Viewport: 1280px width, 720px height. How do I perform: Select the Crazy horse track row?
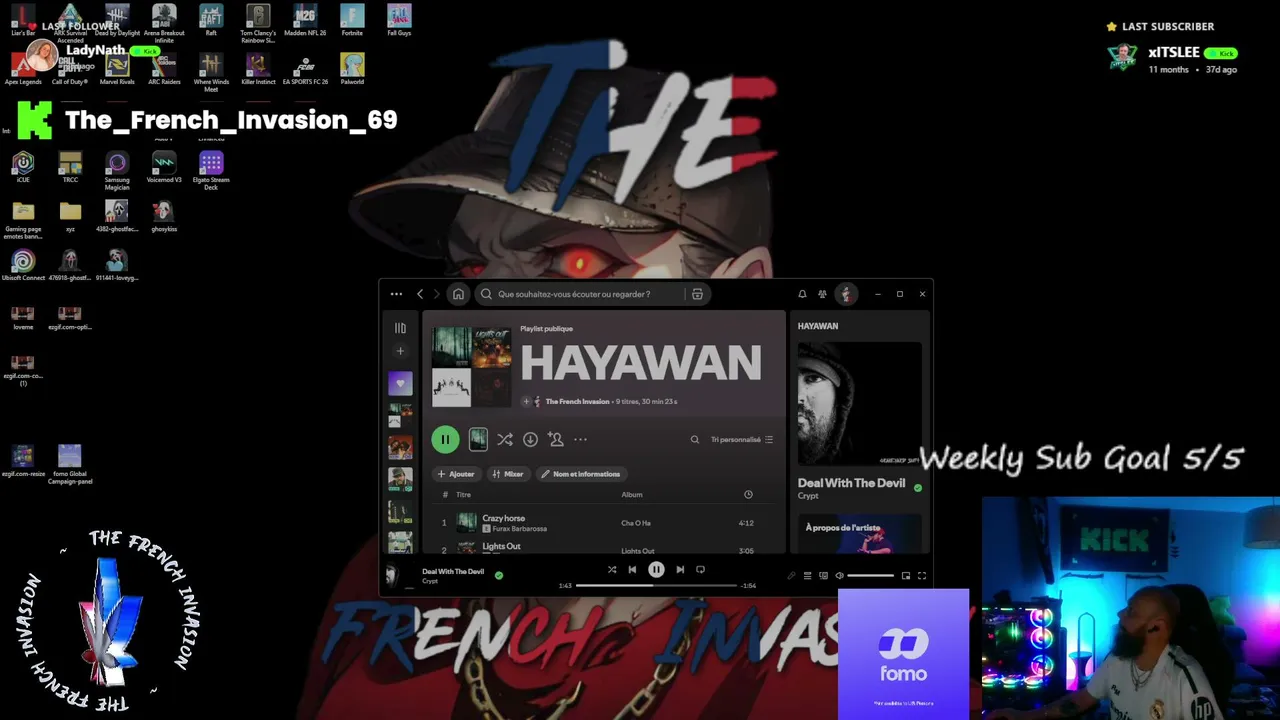coord(603,523)
